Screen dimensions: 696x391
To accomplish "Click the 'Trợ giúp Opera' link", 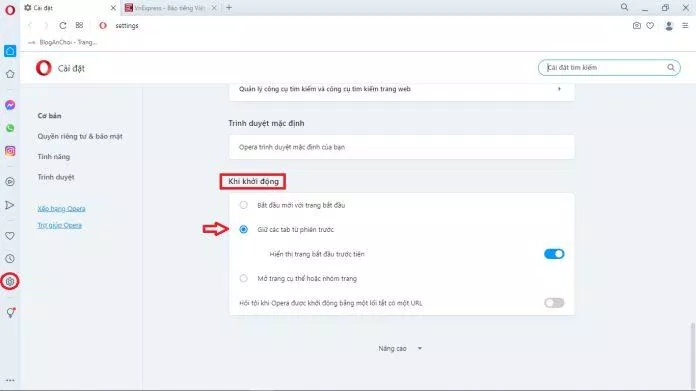I will 59,225.
